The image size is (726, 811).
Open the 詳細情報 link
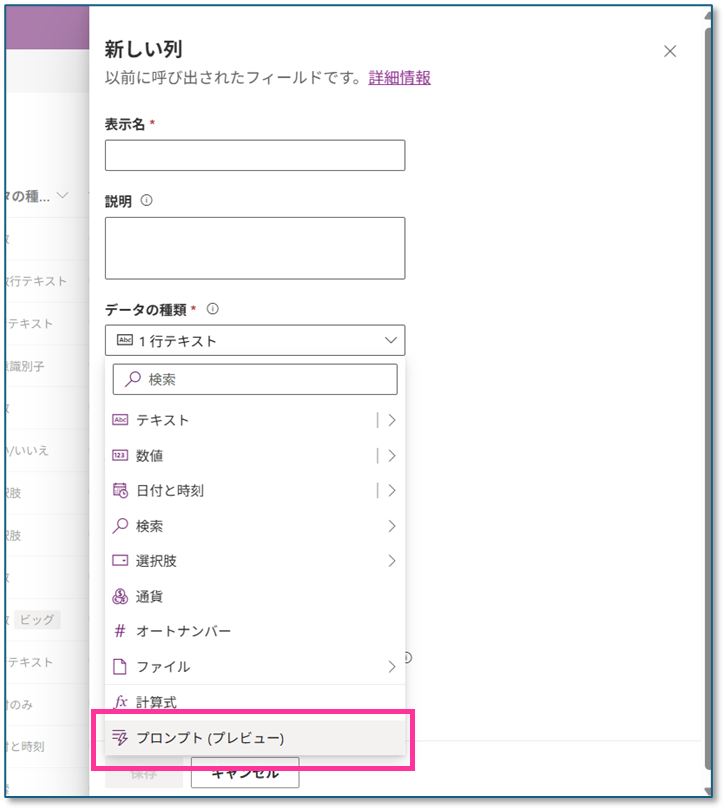399,78
